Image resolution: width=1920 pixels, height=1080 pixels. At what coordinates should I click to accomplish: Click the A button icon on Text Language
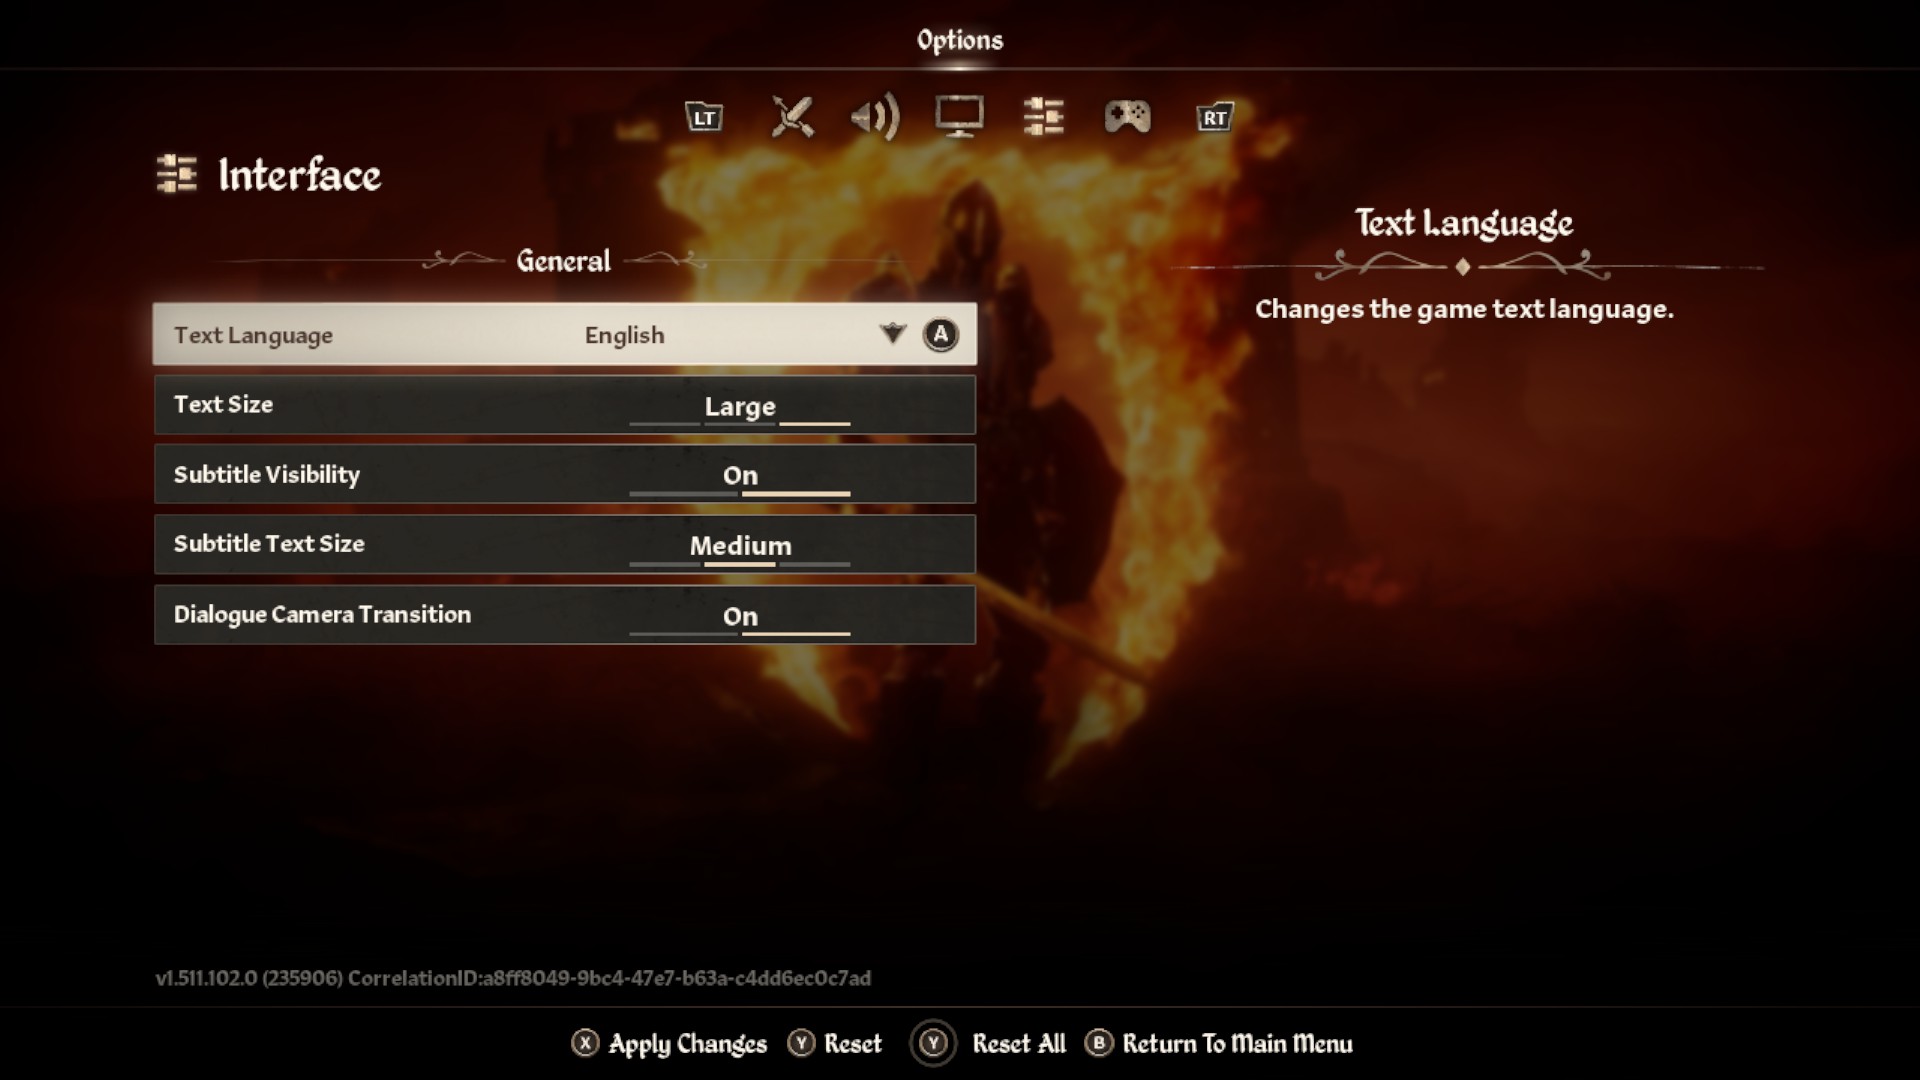[x=940, y=335]
